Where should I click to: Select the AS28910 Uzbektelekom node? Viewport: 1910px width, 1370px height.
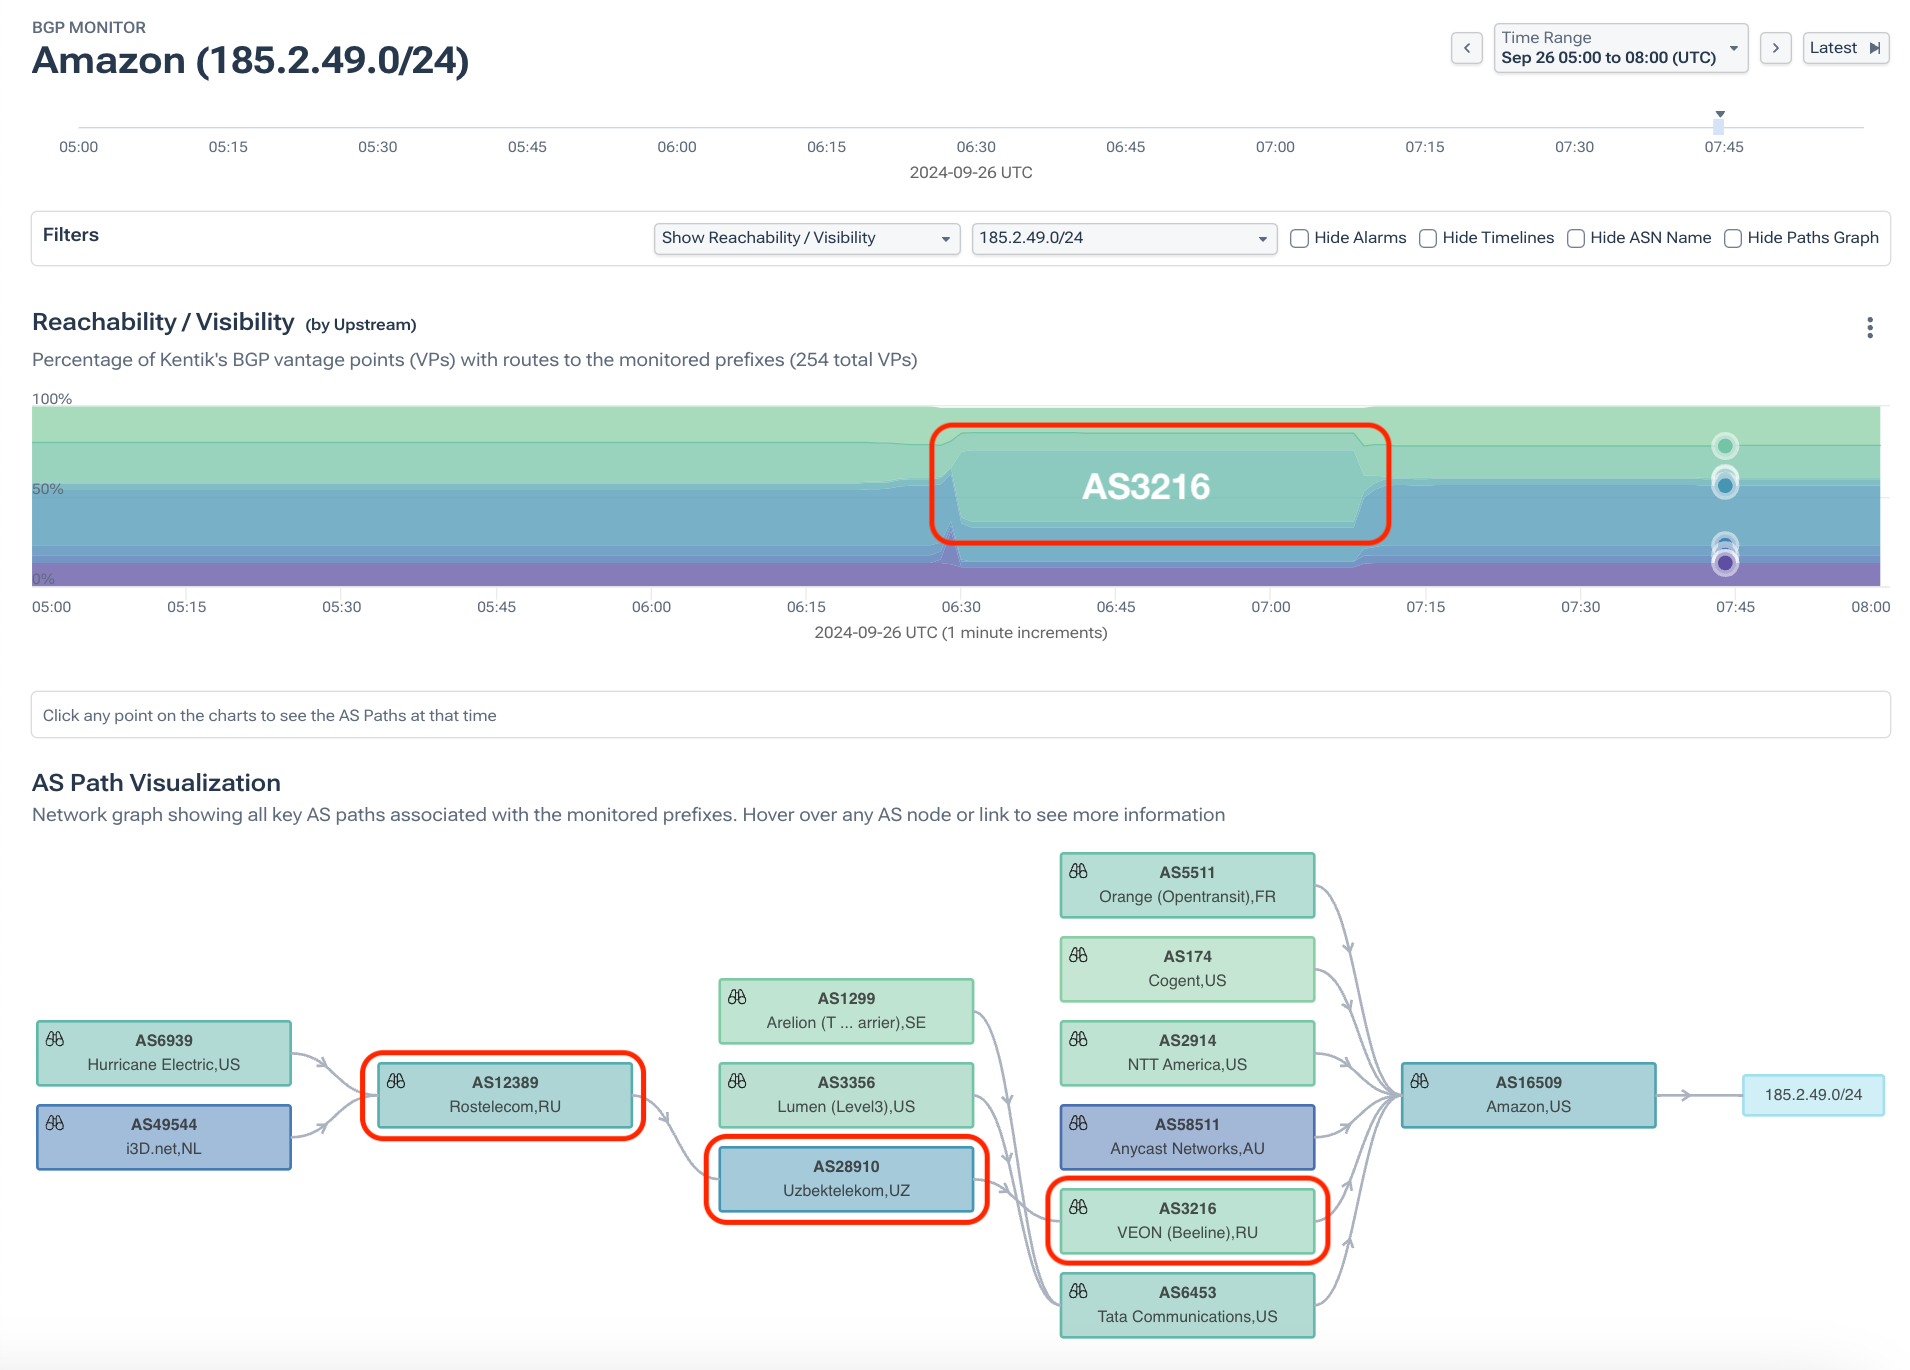[846, 1179]
